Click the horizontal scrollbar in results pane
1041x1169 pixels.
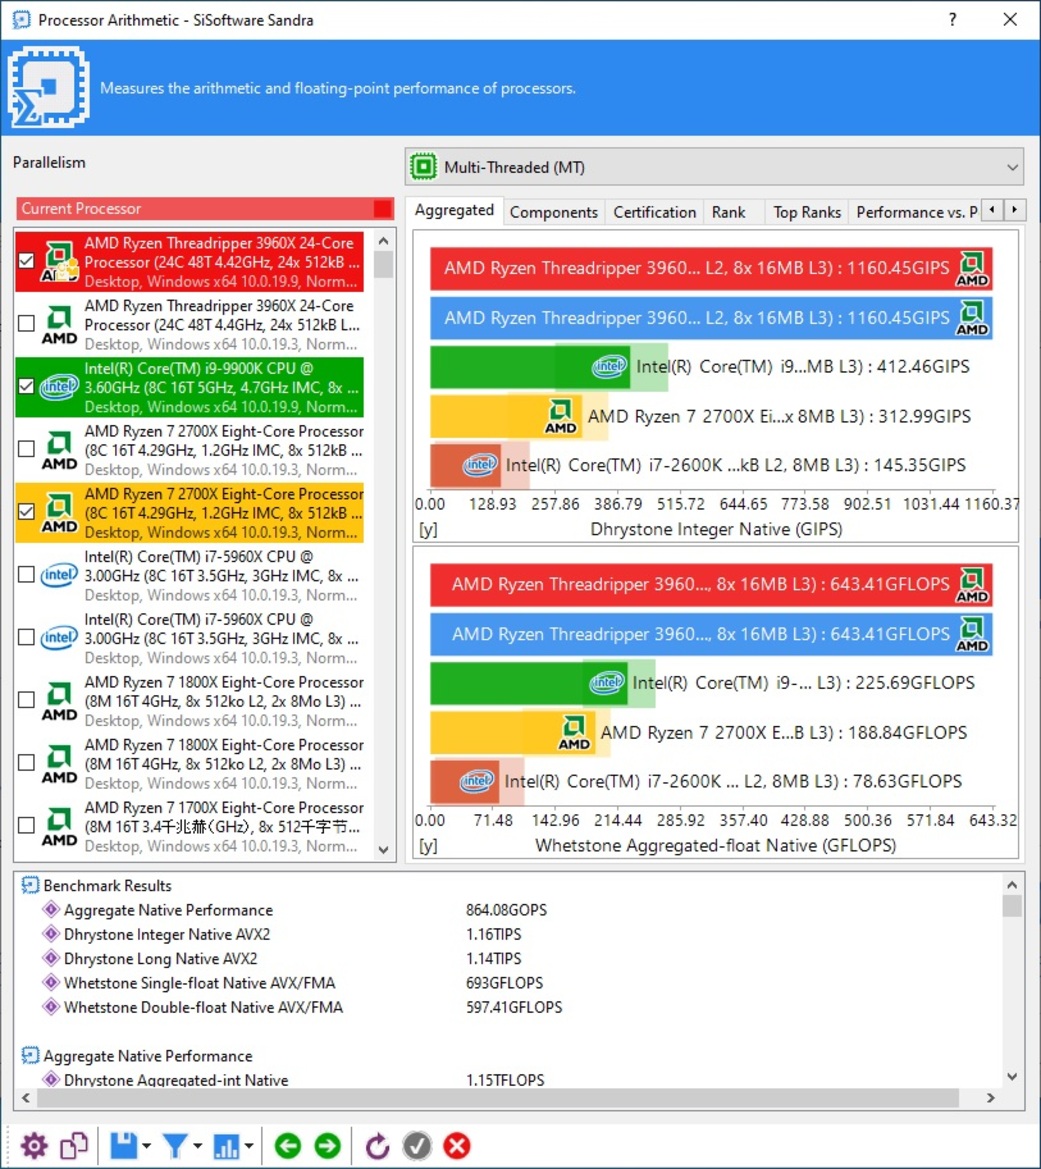coord(497,1097)
